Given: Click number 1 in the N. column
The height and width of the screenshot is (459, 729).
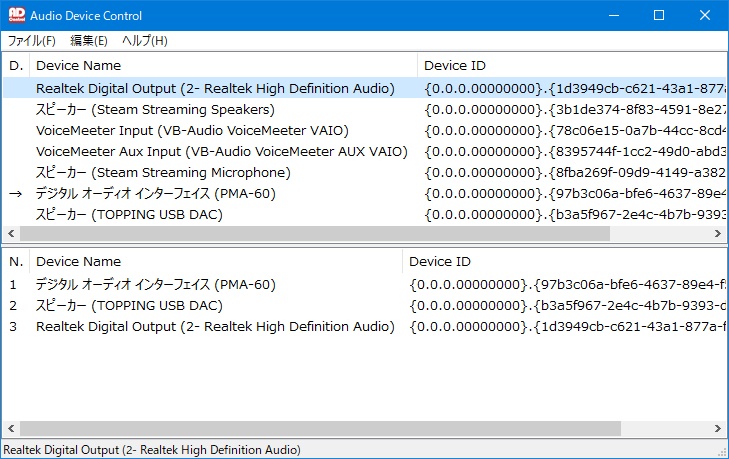Looking at the screenshot, I should 13,285.
